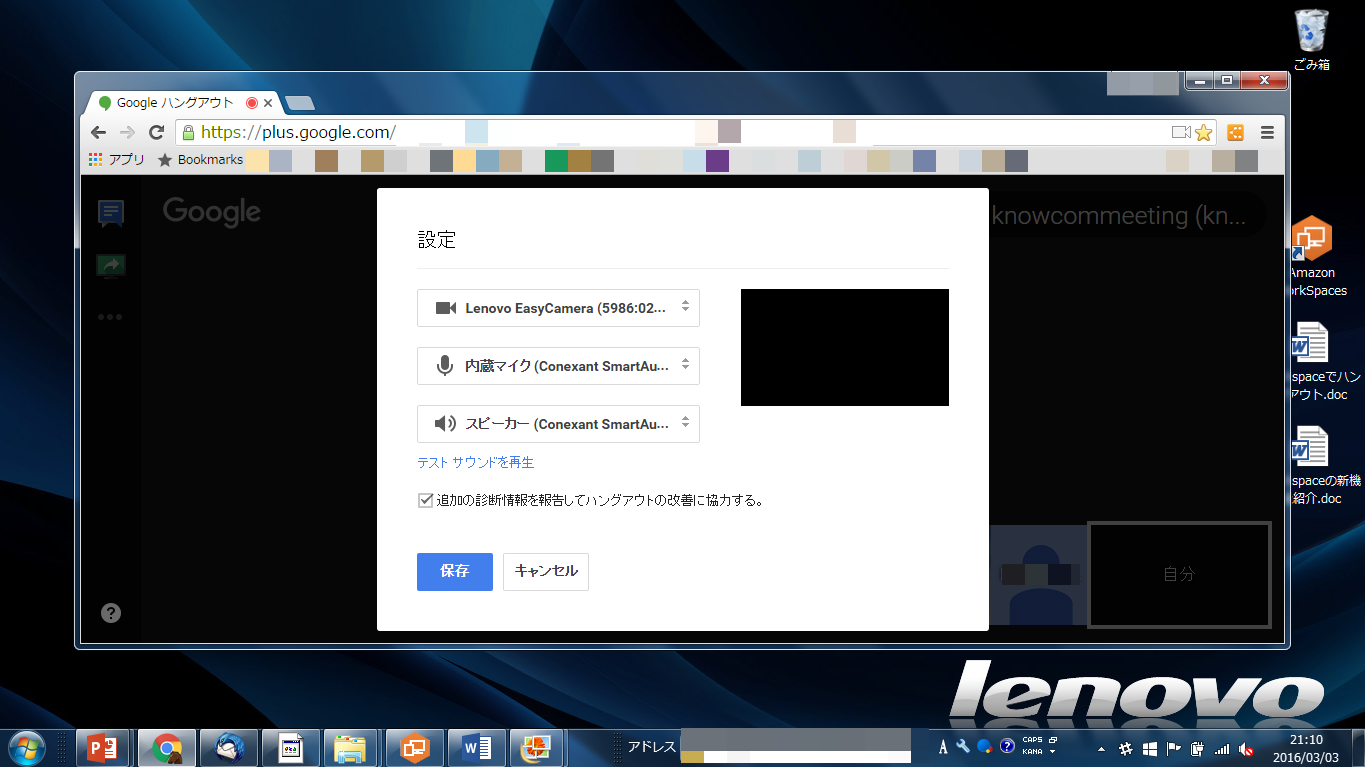
Task: Click the help question mark icon in Hangouts
Action: coord(111,613)
